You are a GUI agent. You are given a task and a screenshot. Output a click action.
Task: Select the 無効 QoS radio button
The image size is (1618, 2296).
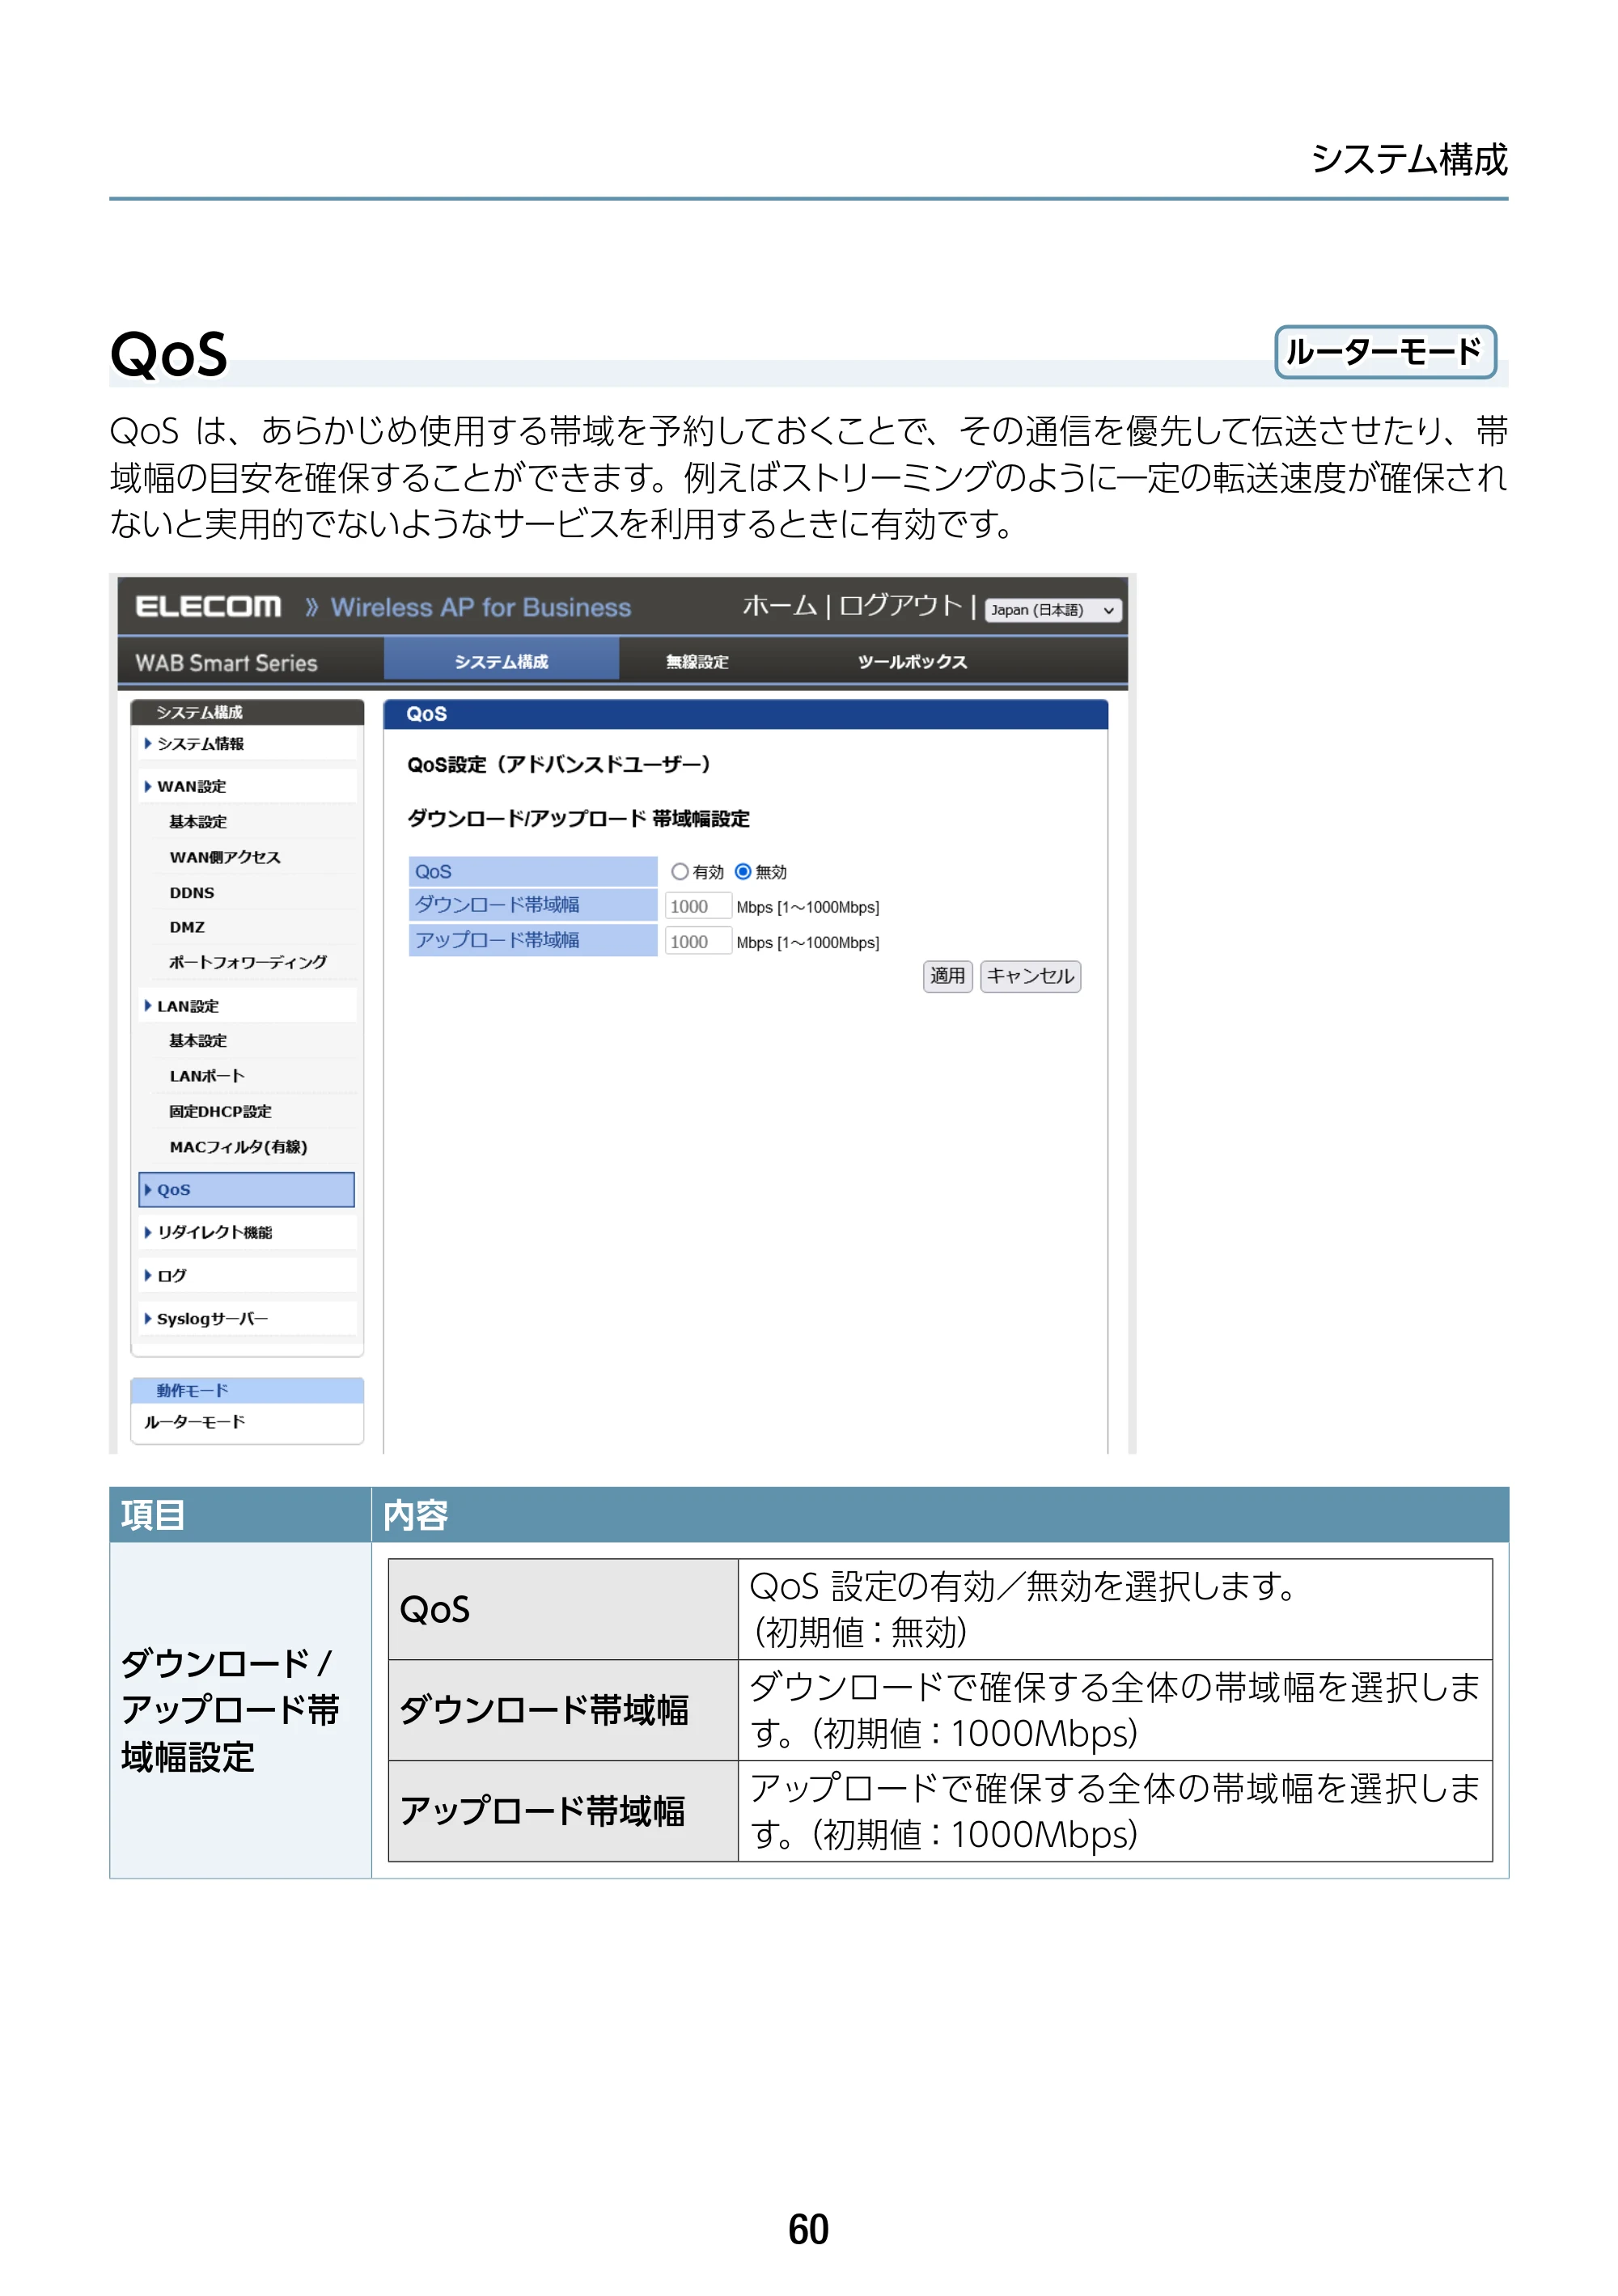743,871
